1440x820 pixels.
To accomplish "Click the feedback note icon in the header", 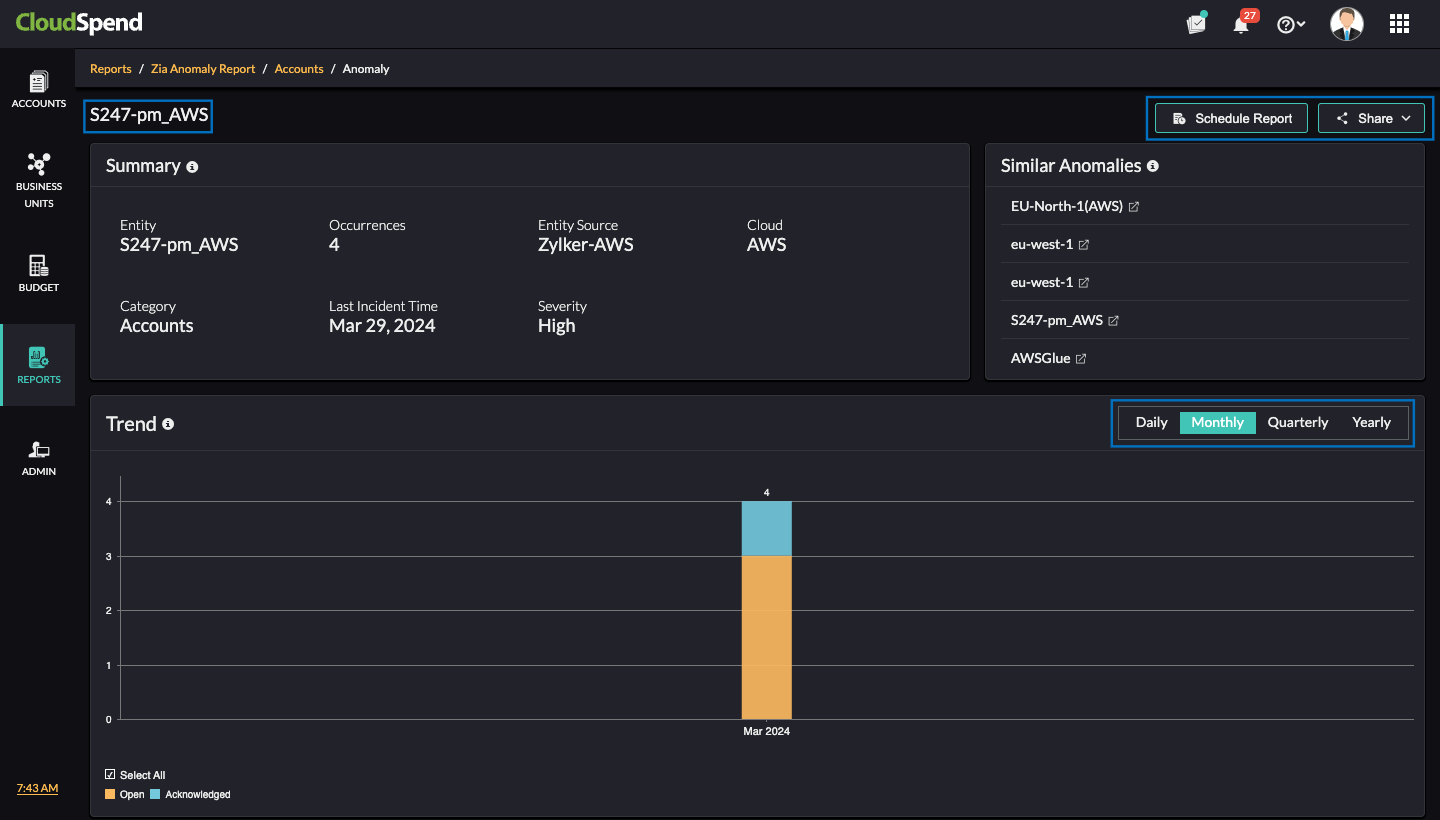I will (1196, 23).
